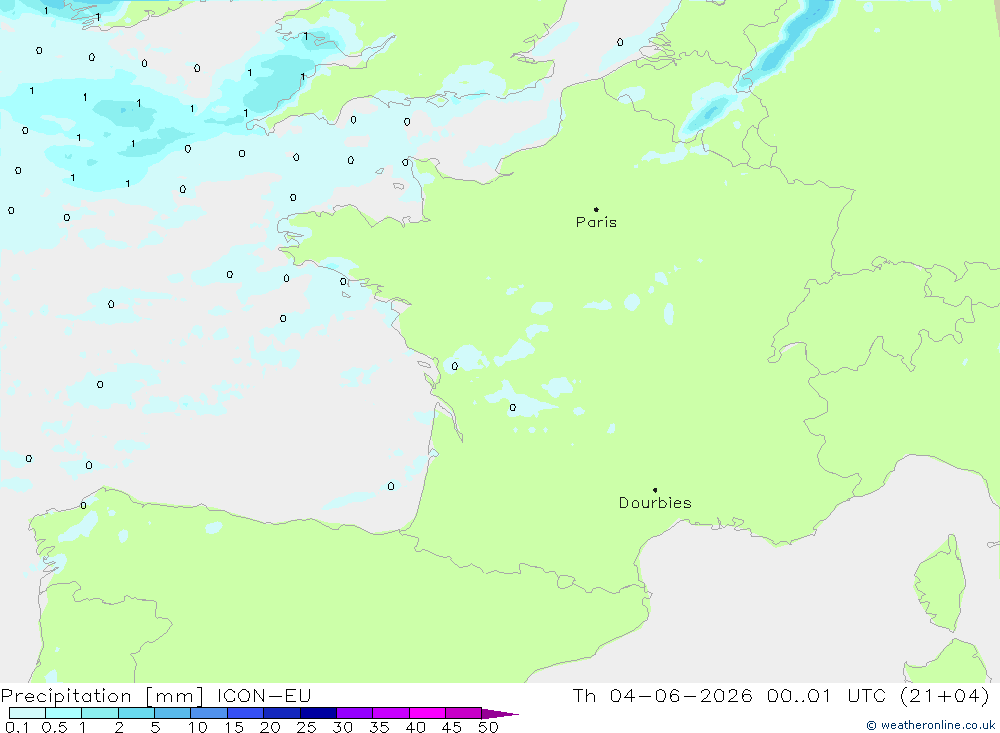Select the 25–30 mm dark blue swatch

[x=318, y=713]
